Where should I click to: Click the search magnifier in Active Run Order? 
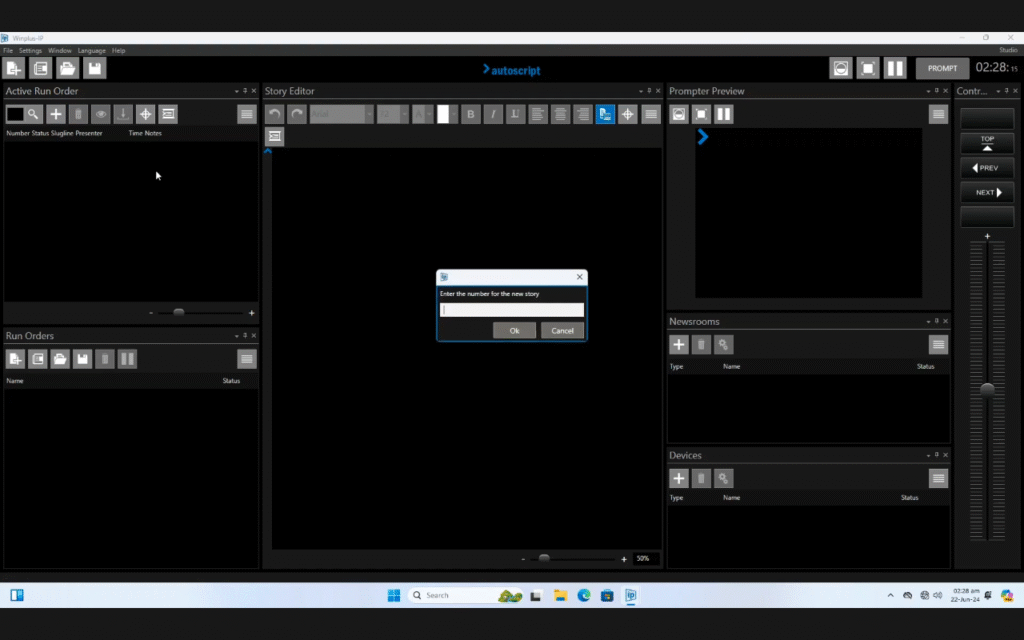(x=33, y=114)
